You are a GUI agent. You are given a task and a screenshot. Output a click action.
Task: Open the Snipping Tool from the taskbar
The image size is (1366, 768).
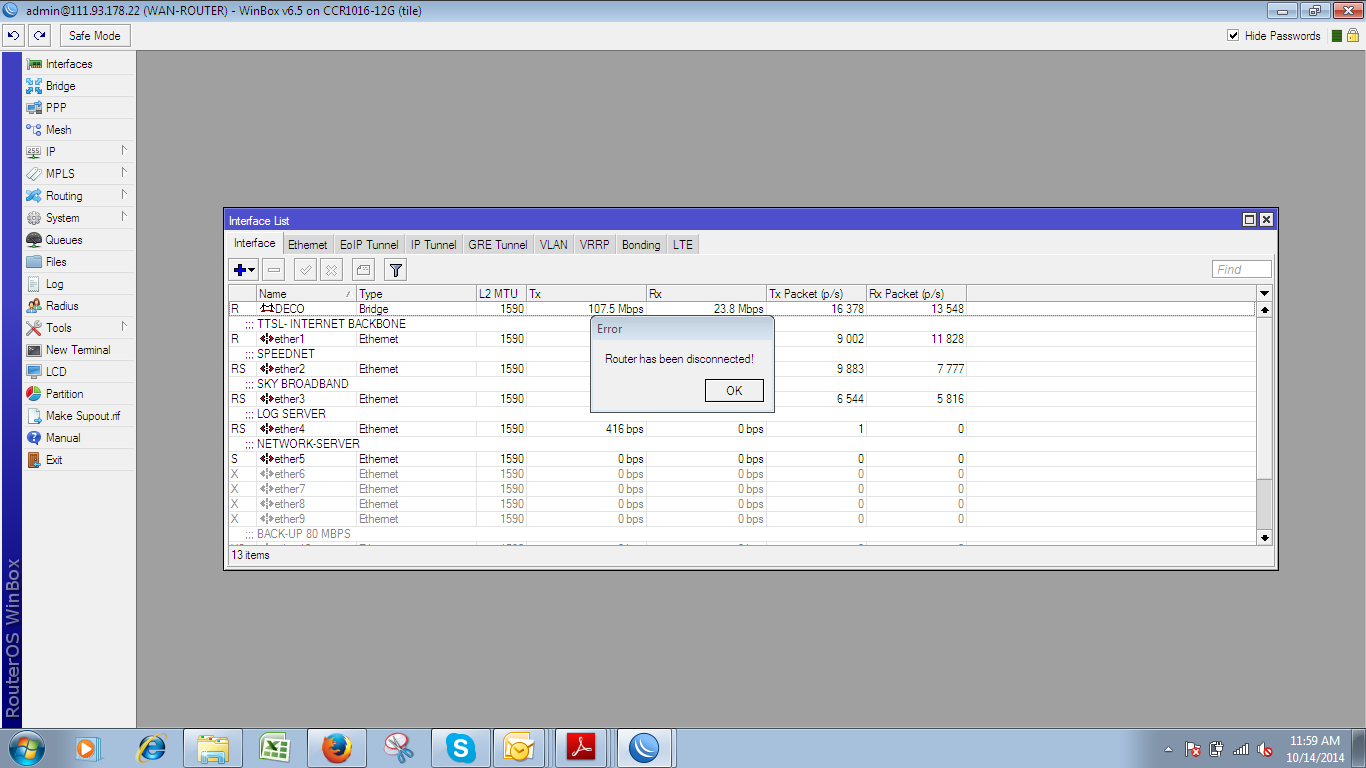click(x=399, y=748)
